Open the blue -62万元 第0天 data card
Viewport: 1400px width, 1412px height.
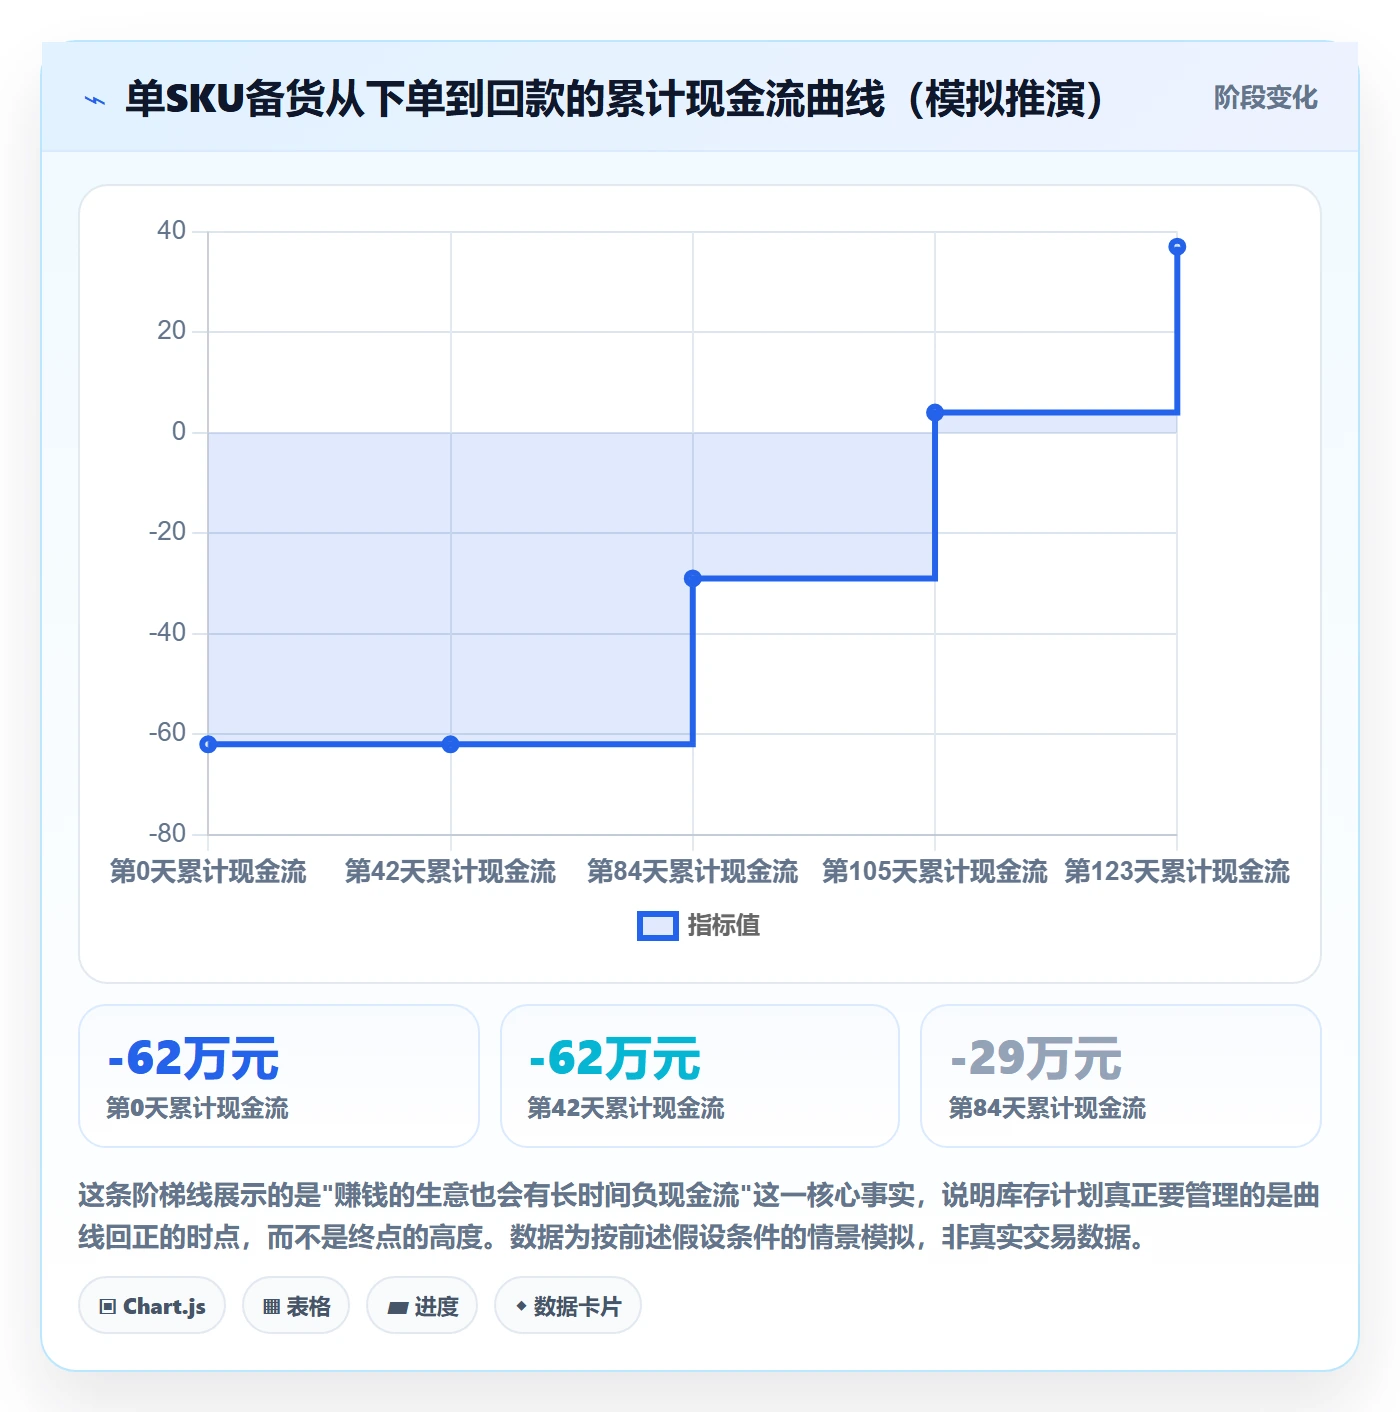[279, 1076]
